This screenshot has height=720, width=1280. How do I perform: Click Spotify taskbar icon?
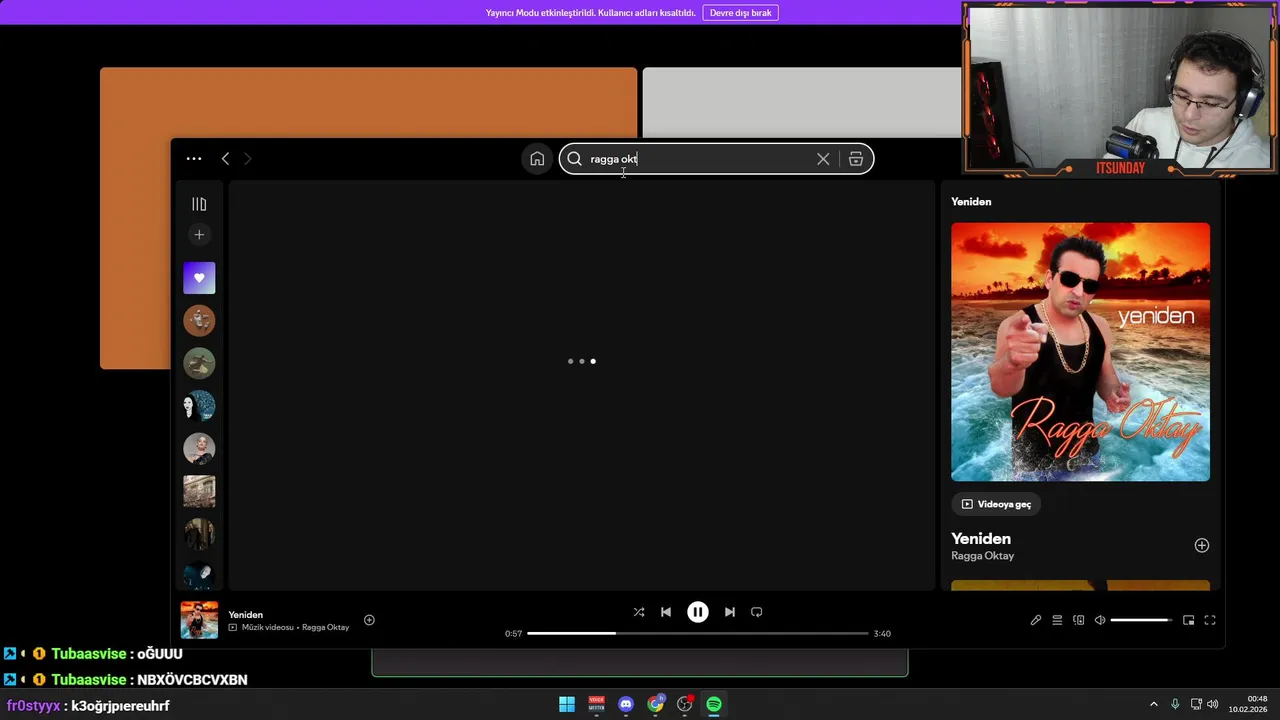point(714,704)
